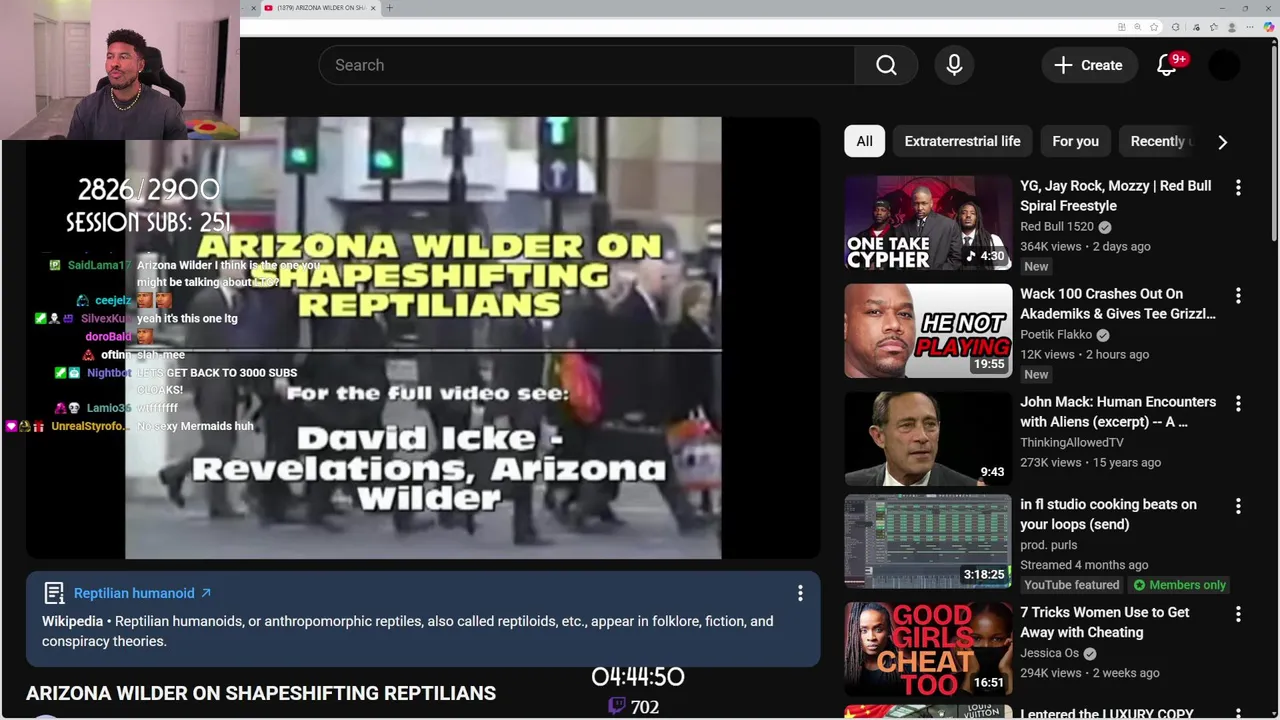Click title 7 Tricks Women Use

point(1105,622)
